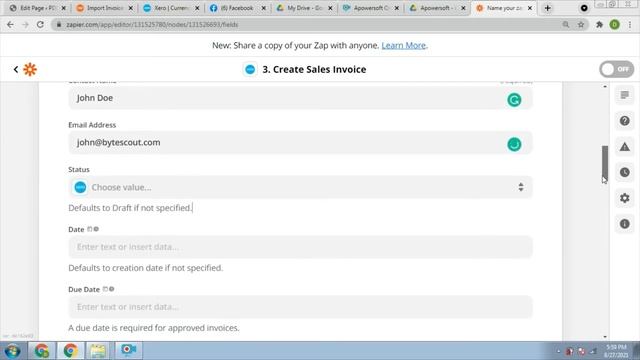Click the Date field info icon
640x360 pixels.
(x=96, y=229)
